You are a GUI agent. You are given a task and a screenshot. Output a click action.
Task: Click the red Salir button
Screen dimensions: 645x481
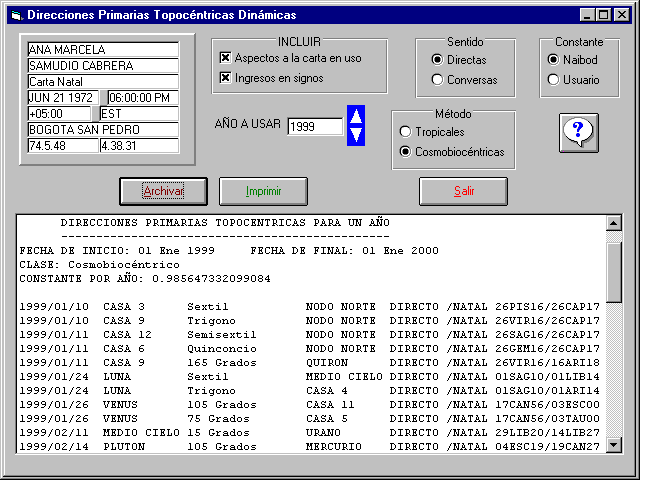(463, 191)
